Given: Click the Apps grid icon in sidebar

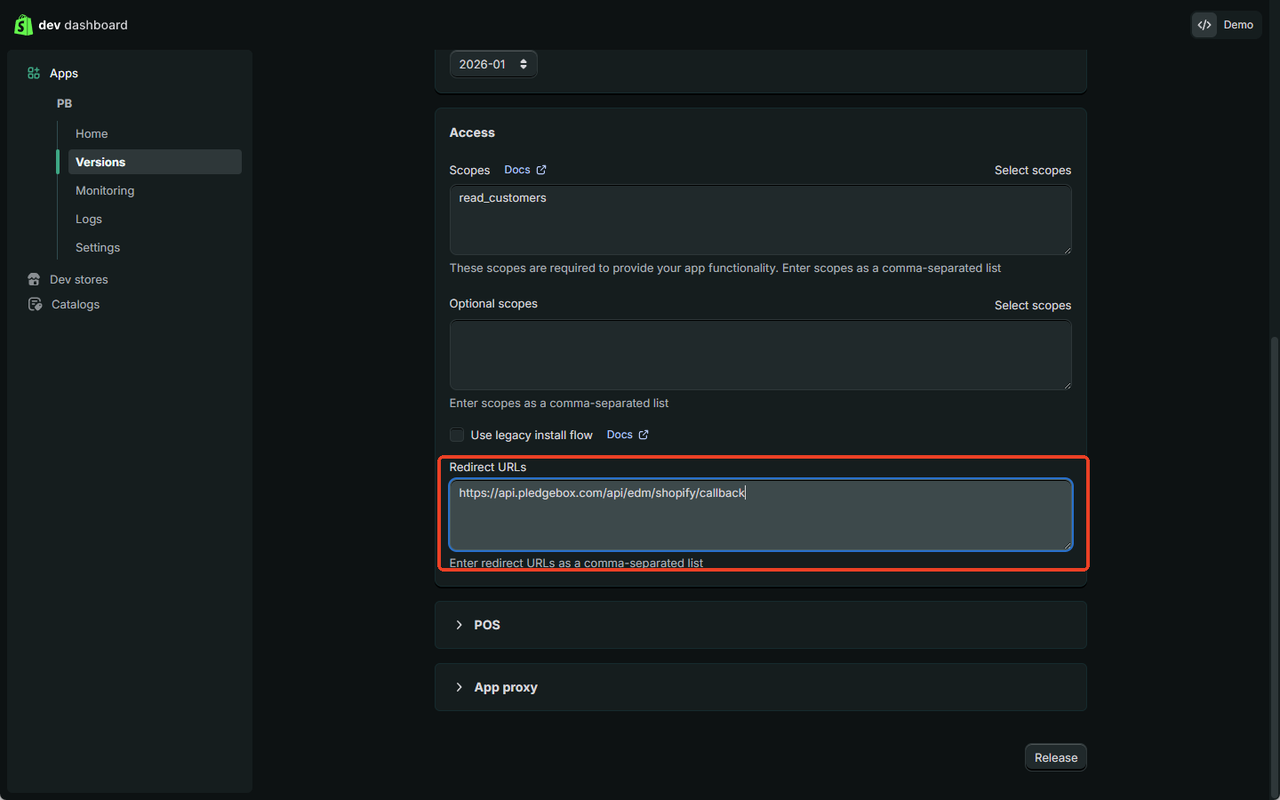Looking at the screenshot, I should [x=34, y=73].
